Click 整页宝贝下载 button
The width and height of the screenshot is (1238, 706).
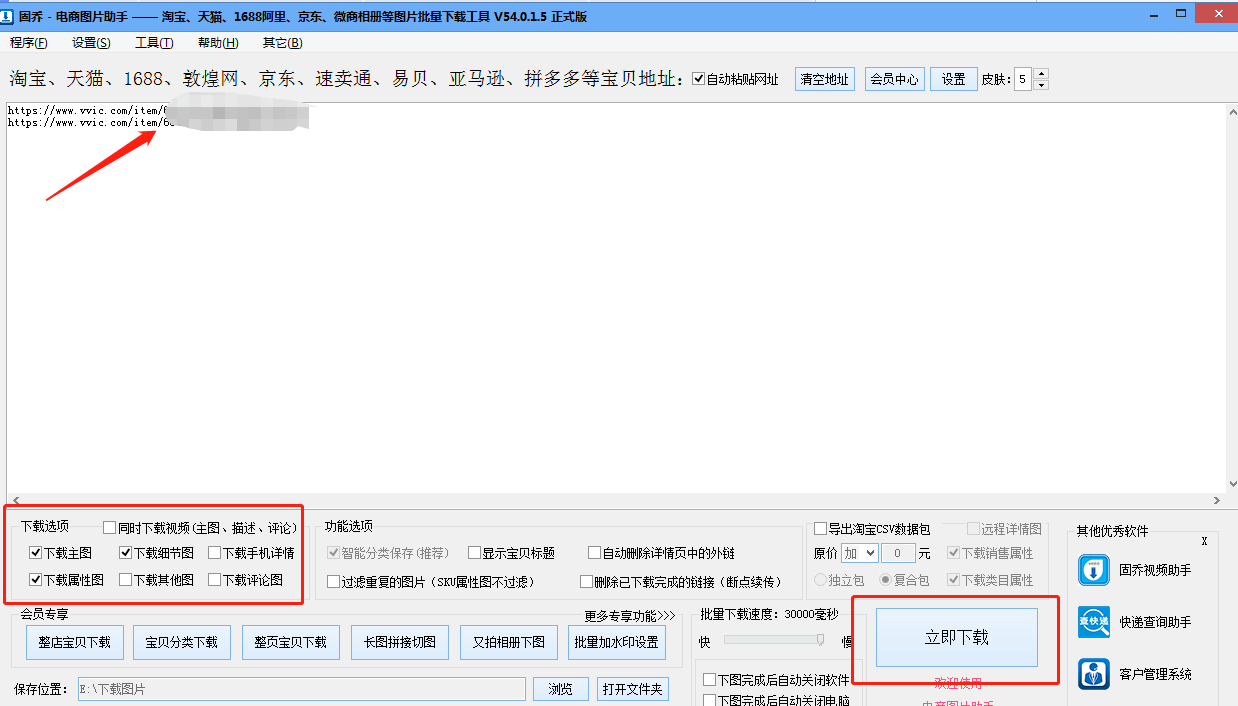click(291, 642)
